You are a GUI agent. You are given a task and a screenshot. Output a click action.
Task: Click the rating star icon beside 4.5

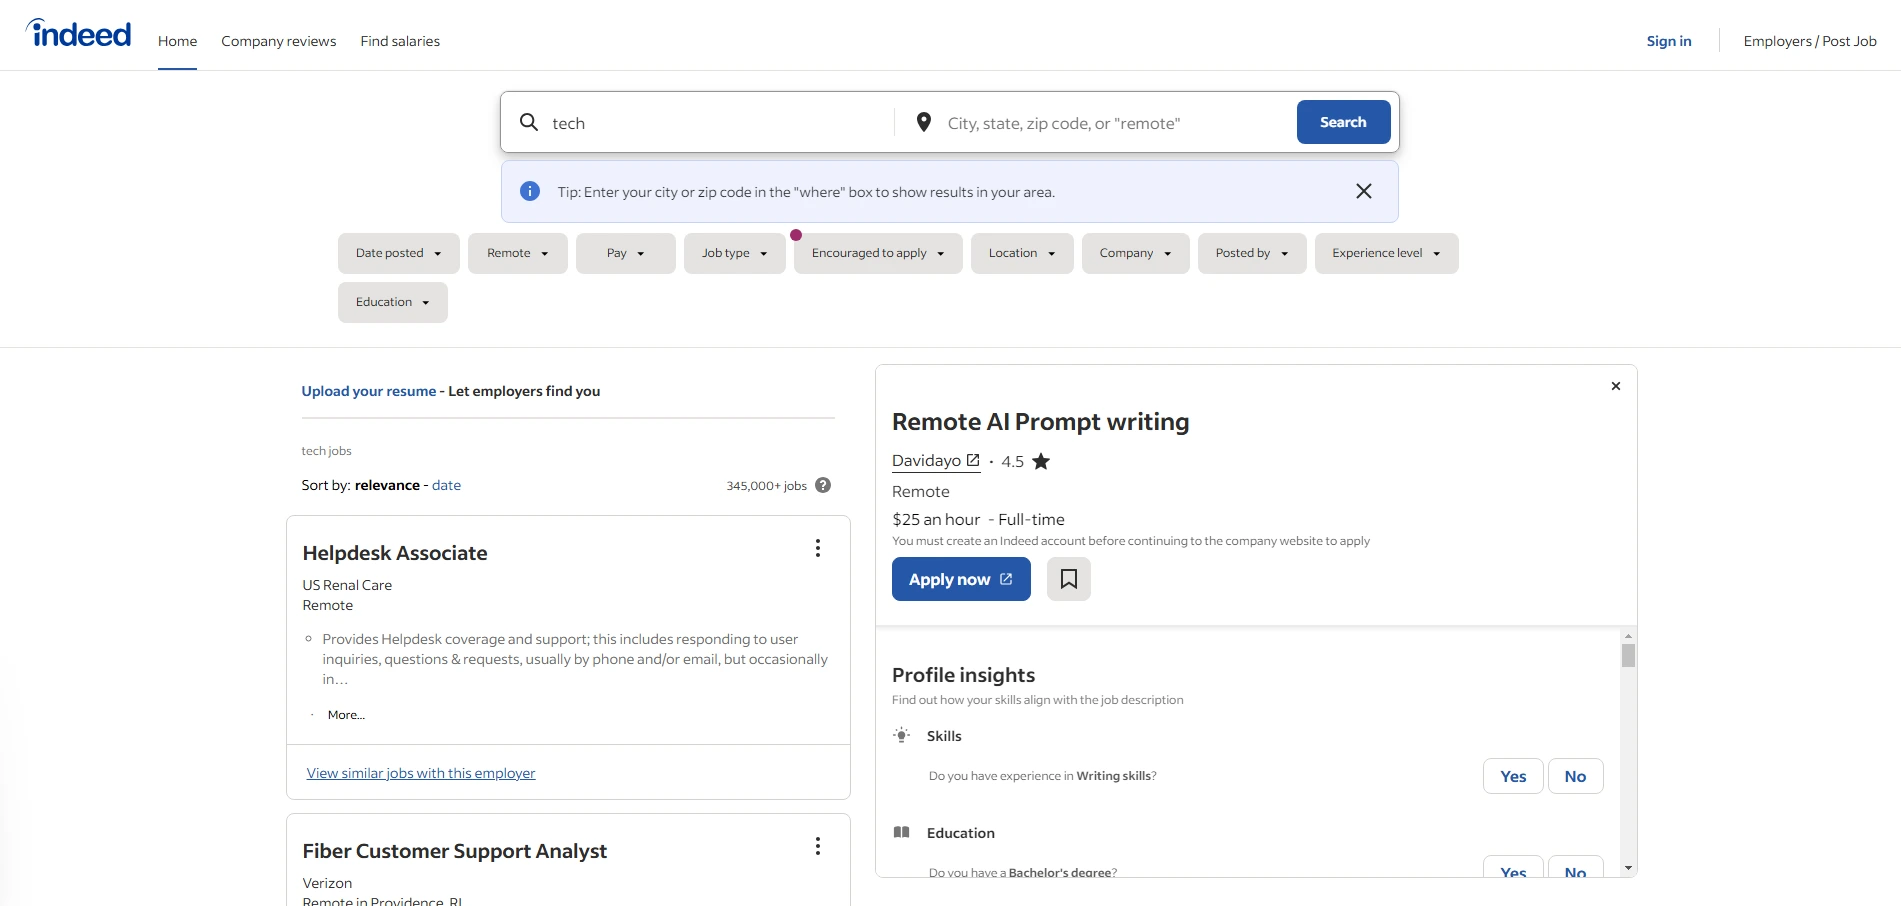click(1041, 461)
